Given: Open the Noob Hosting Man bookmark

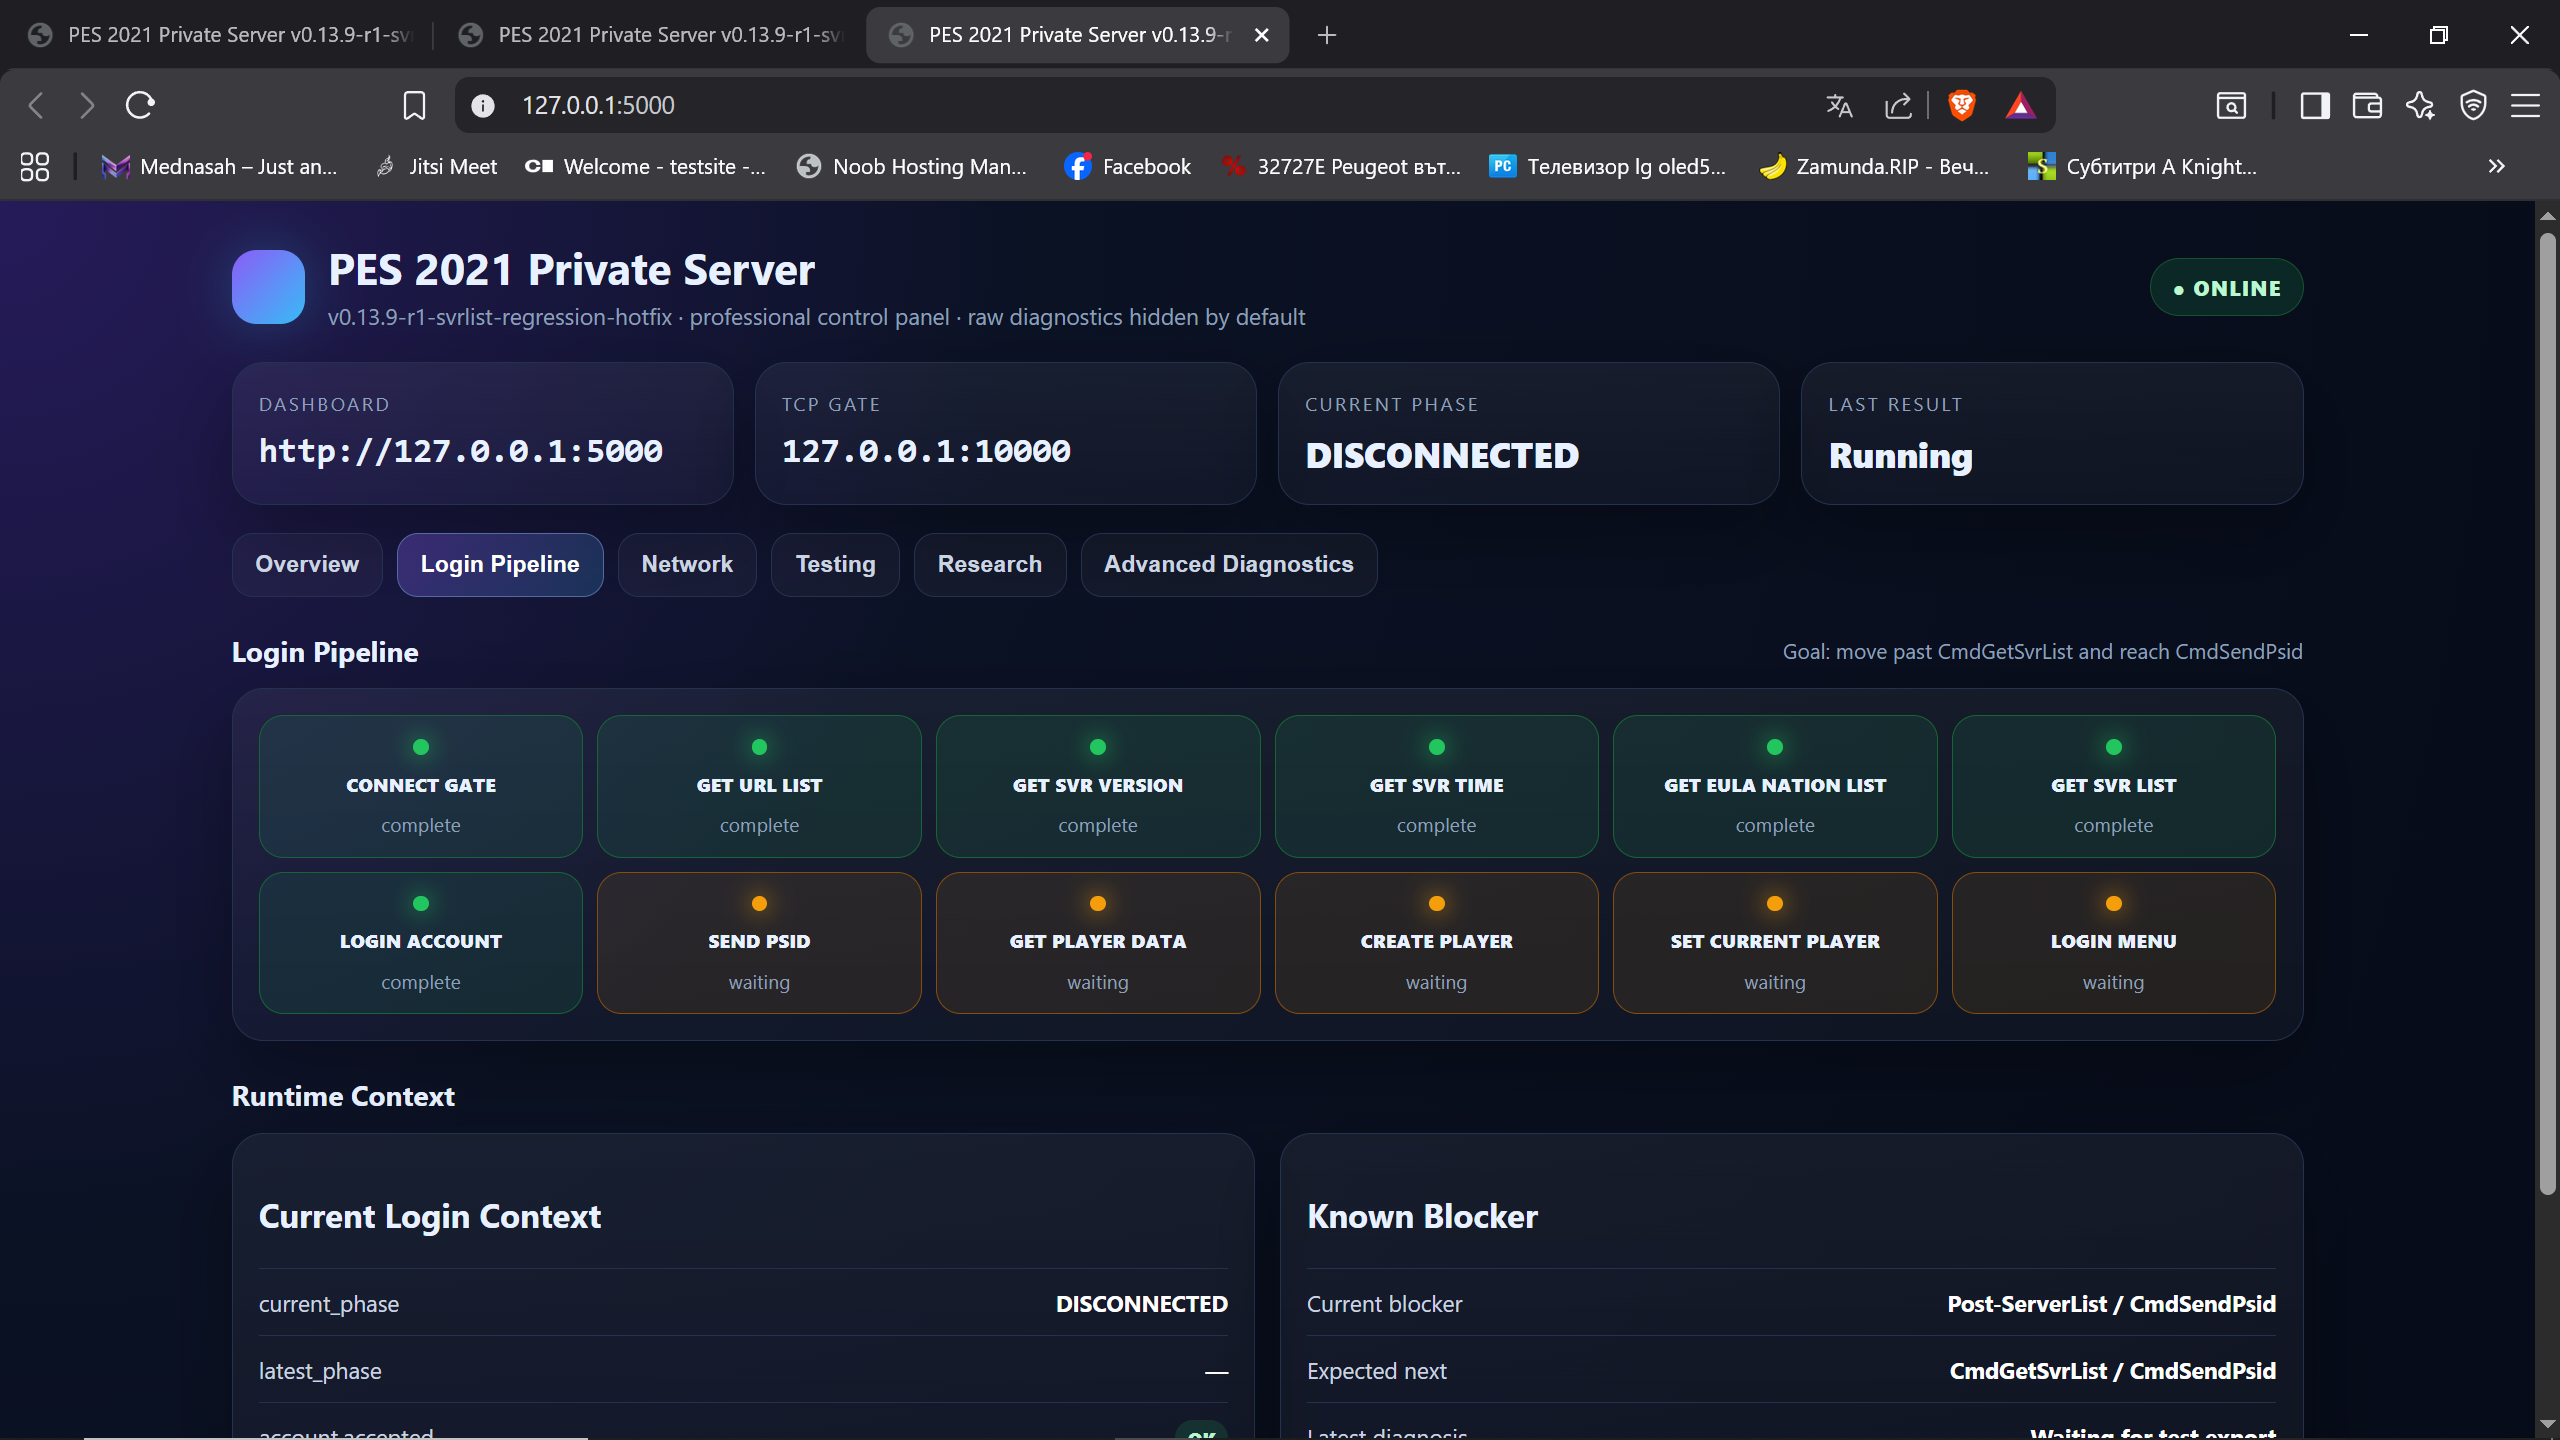Looking at the screenshot, I should [912, 166].
